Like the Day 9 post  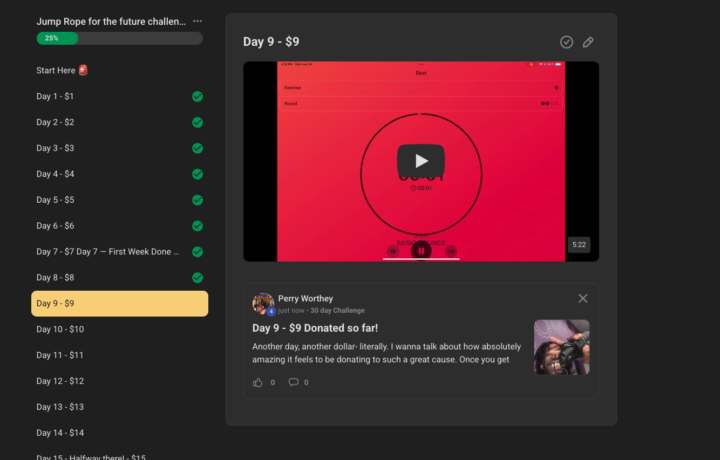[258, 382]
